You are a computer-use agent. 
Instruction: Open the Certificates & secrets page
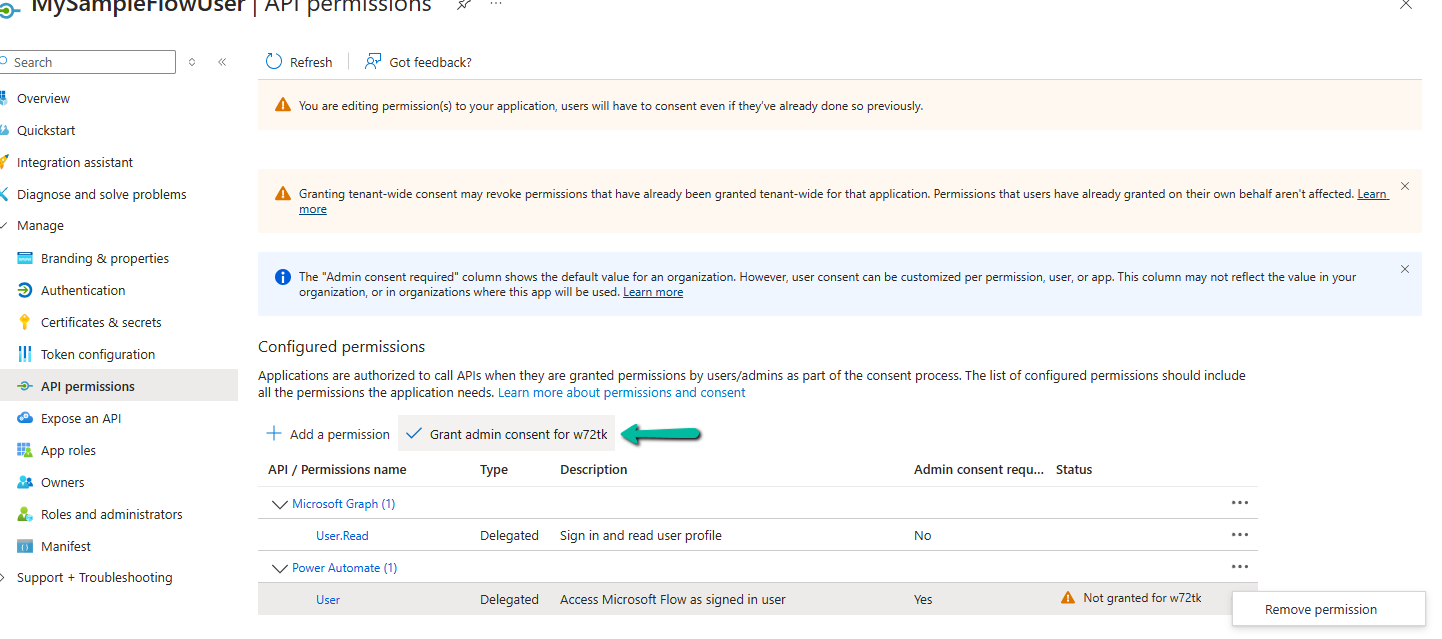tap(100, 322)
